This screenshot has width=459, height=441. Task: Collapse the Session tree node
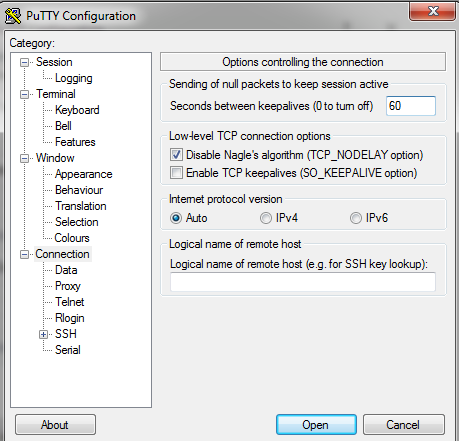pos(24,62)
